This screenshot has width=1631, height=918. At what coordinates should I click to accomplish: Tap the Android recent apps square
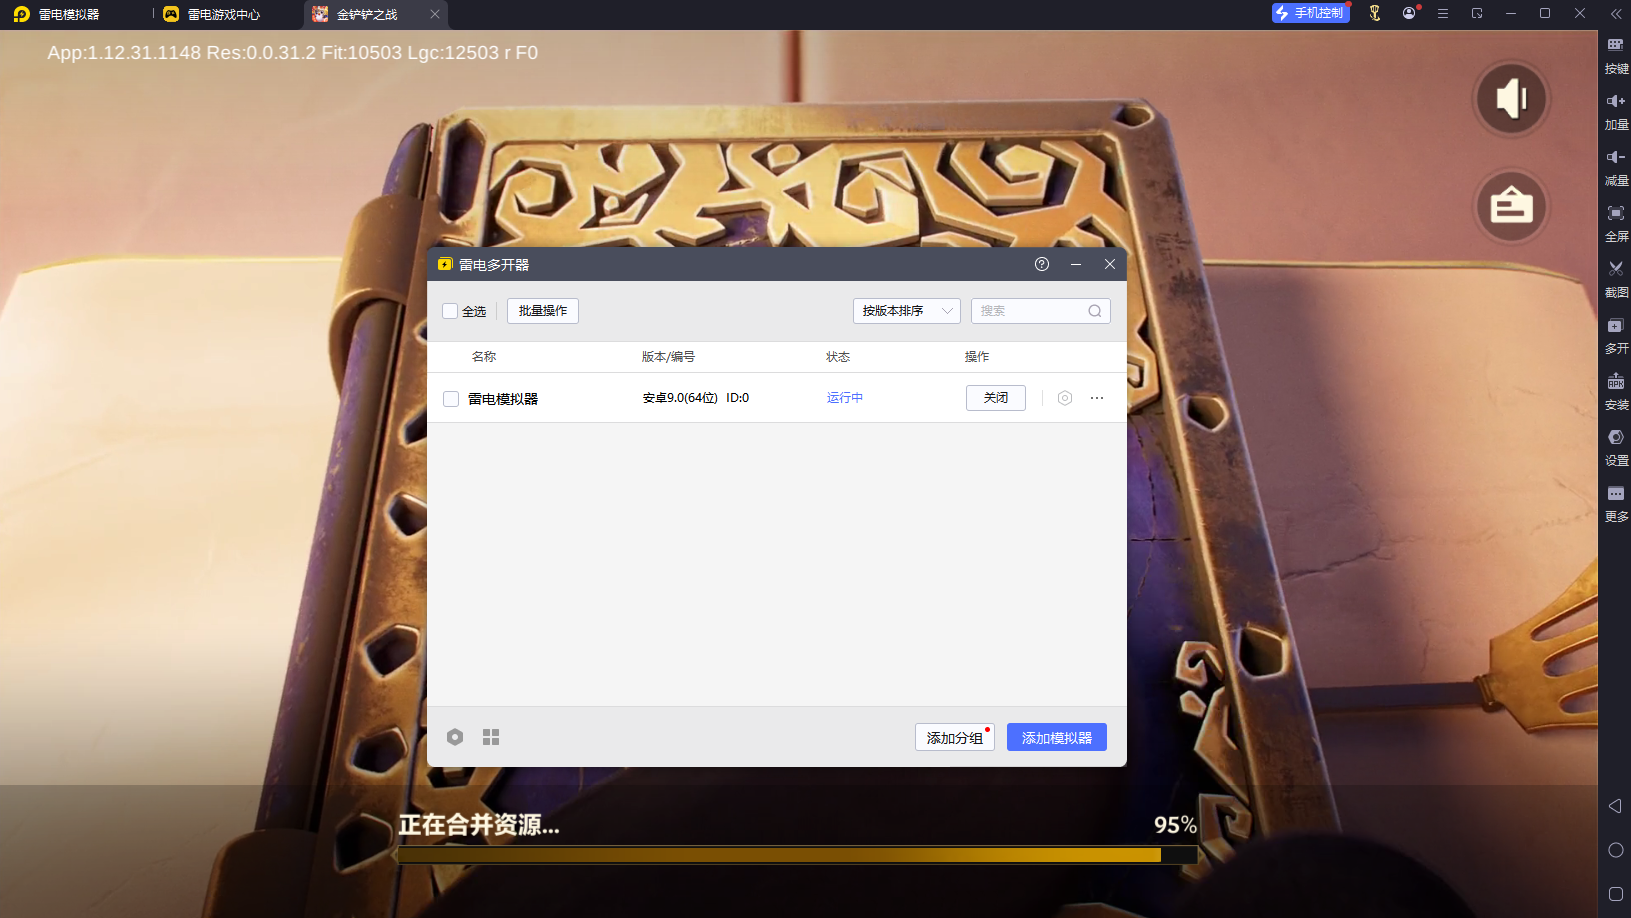pyautogui.click(x=1615, y=894)
